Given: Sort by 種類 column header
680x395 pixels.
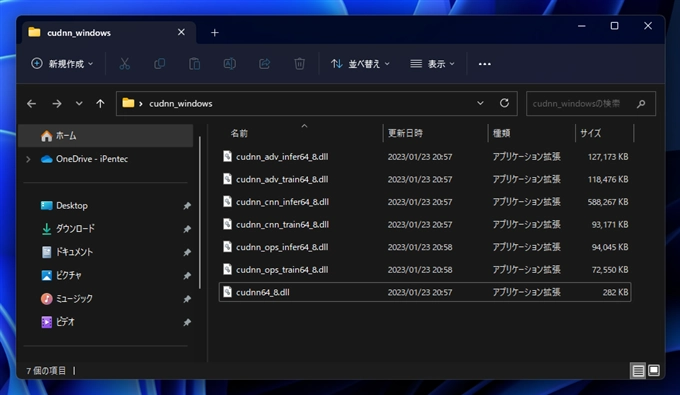Looking at the screenshot, I should click(x=501, y=134).
